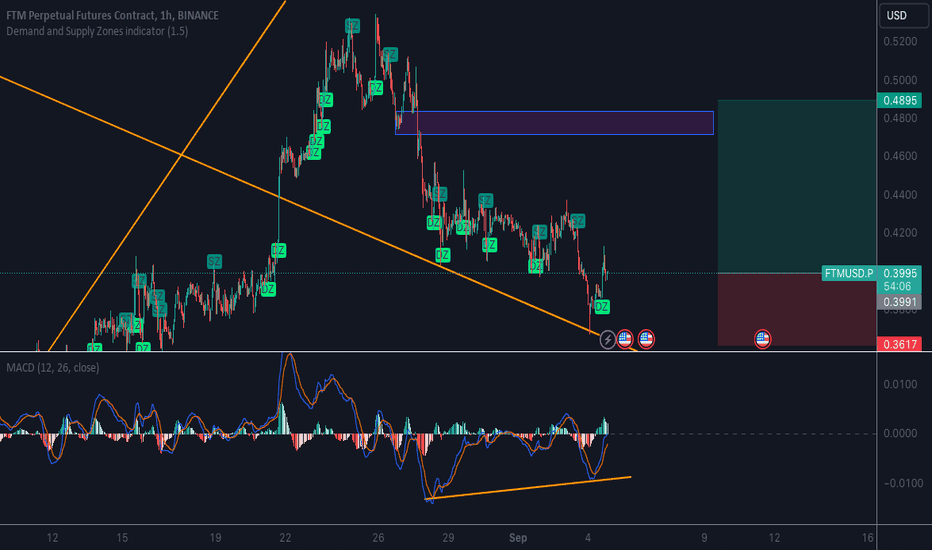Select the MACD (12, 26, close) indicator label
This screenshot has height=550, width=932.
(x=53, y=367)
